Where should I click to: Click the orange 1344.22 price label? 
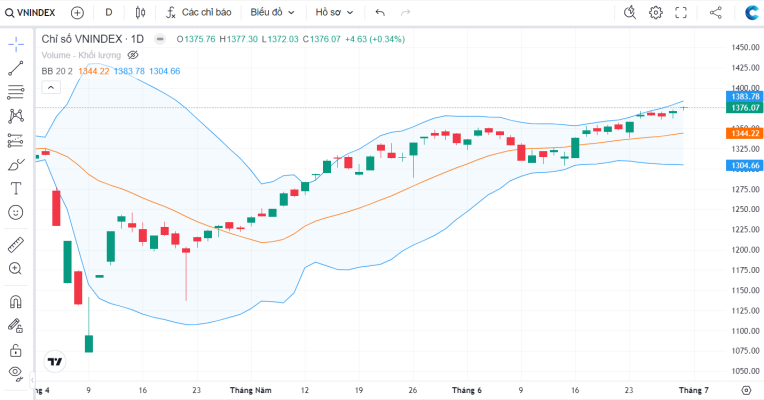pos(745,133)
